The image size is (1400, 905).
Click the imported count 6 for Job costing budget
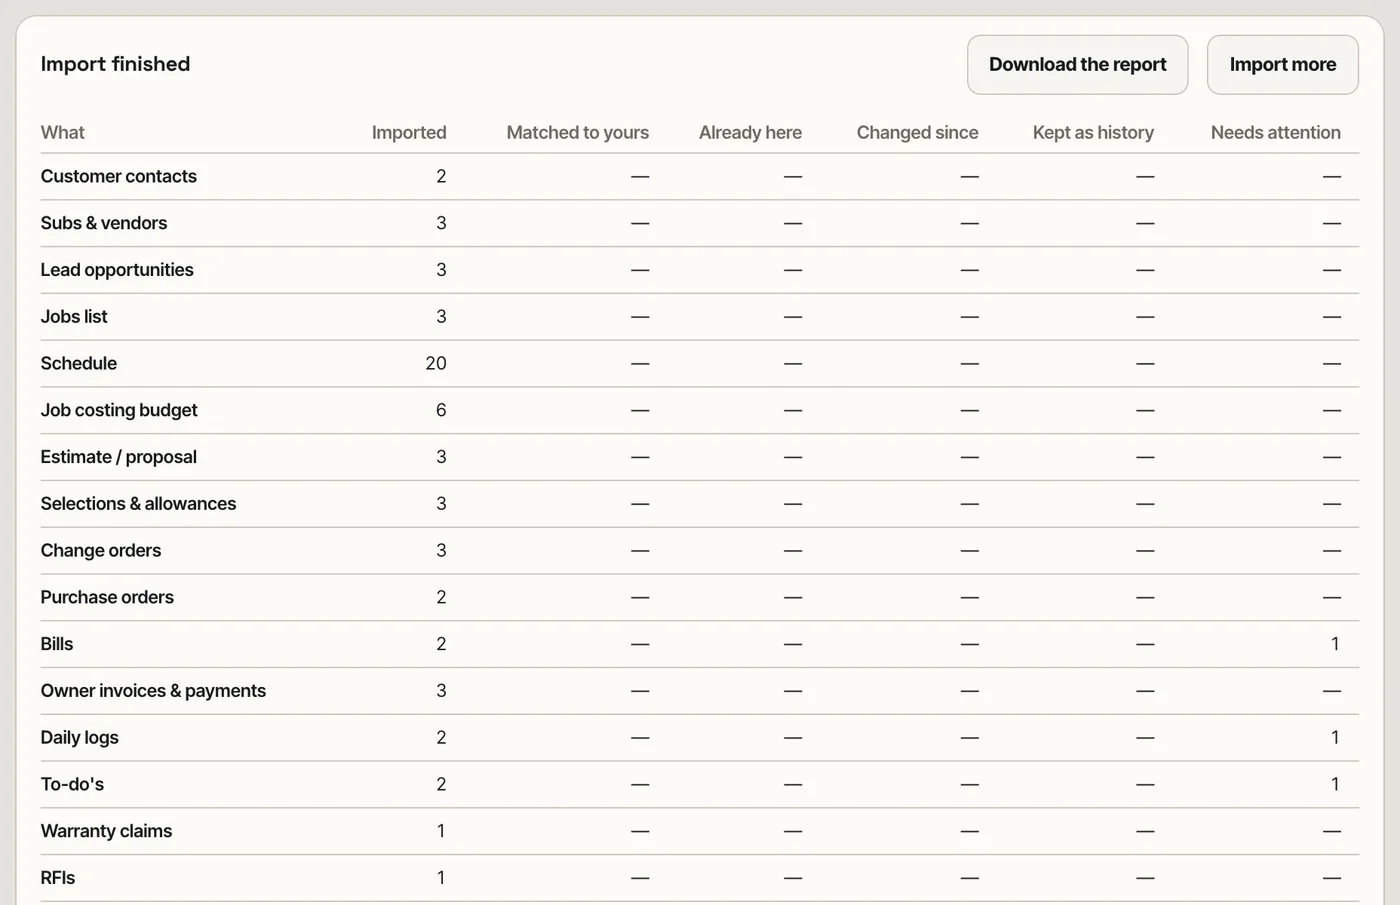pos(441,410)
